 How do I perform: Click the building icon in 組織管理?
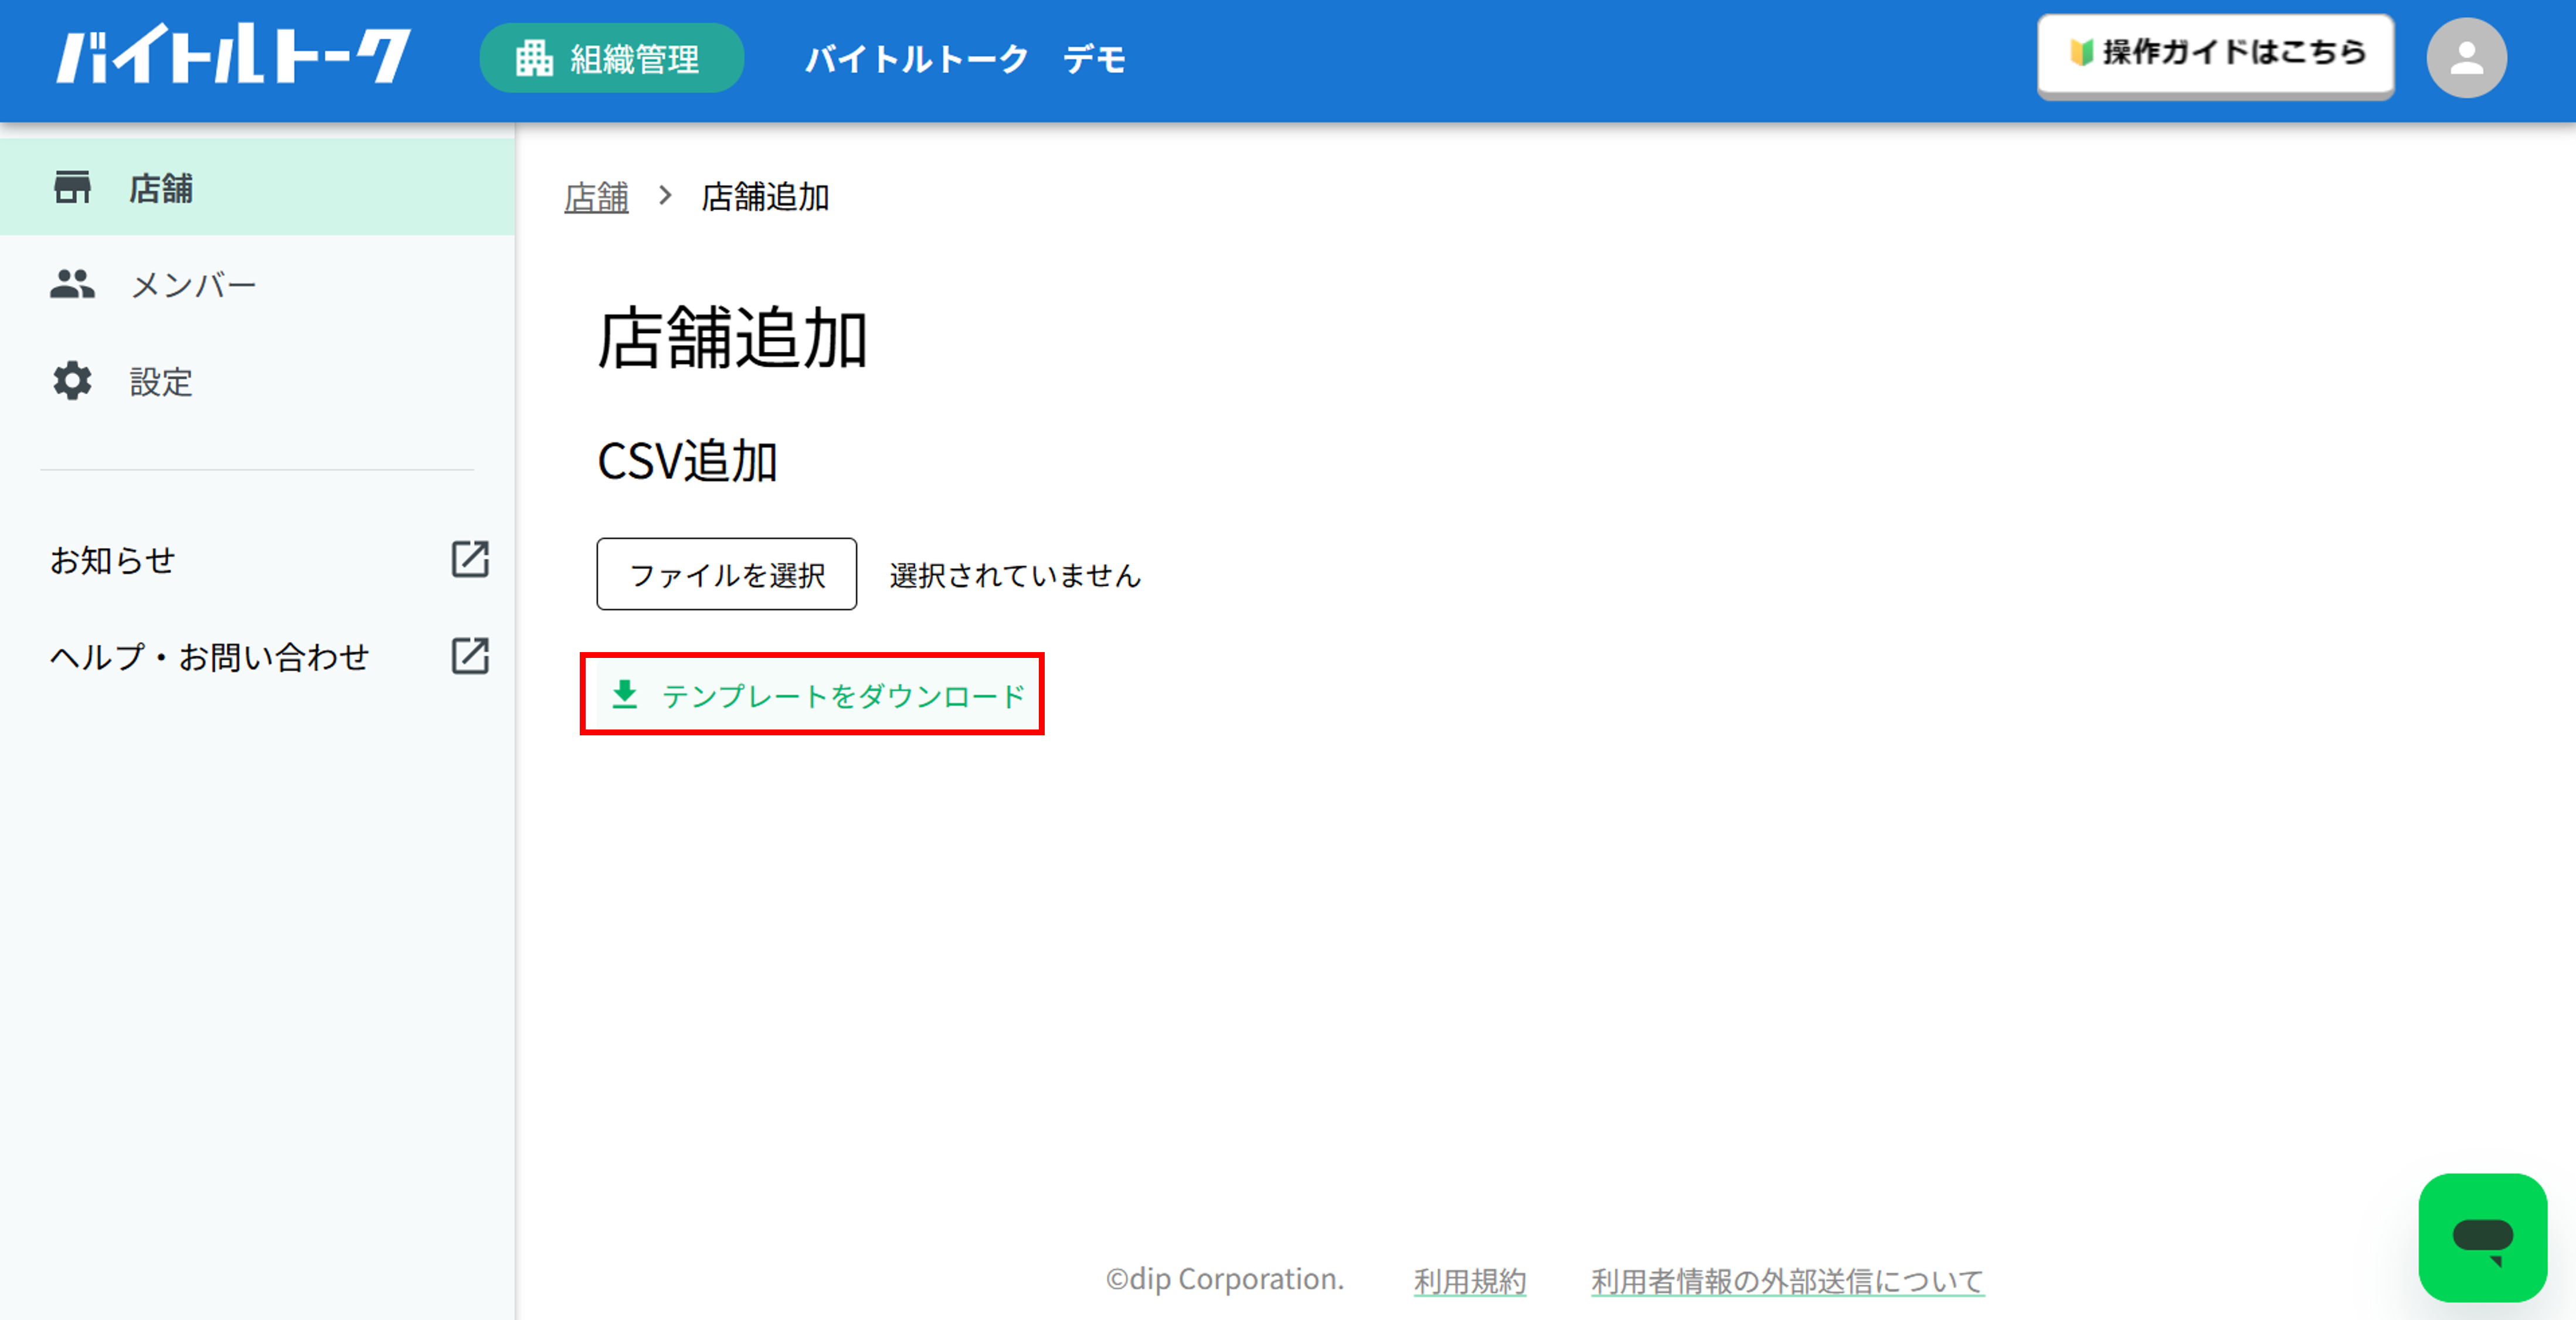tap(534, 59)
